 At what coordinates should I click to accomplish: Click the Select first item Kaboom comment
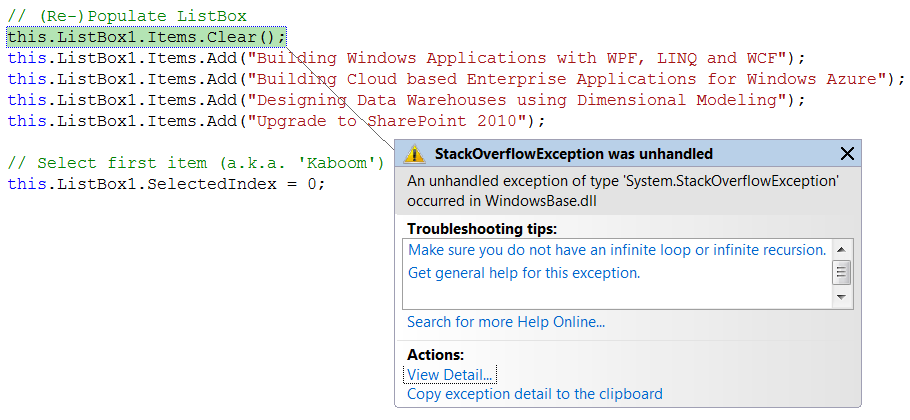click(196, 164)
